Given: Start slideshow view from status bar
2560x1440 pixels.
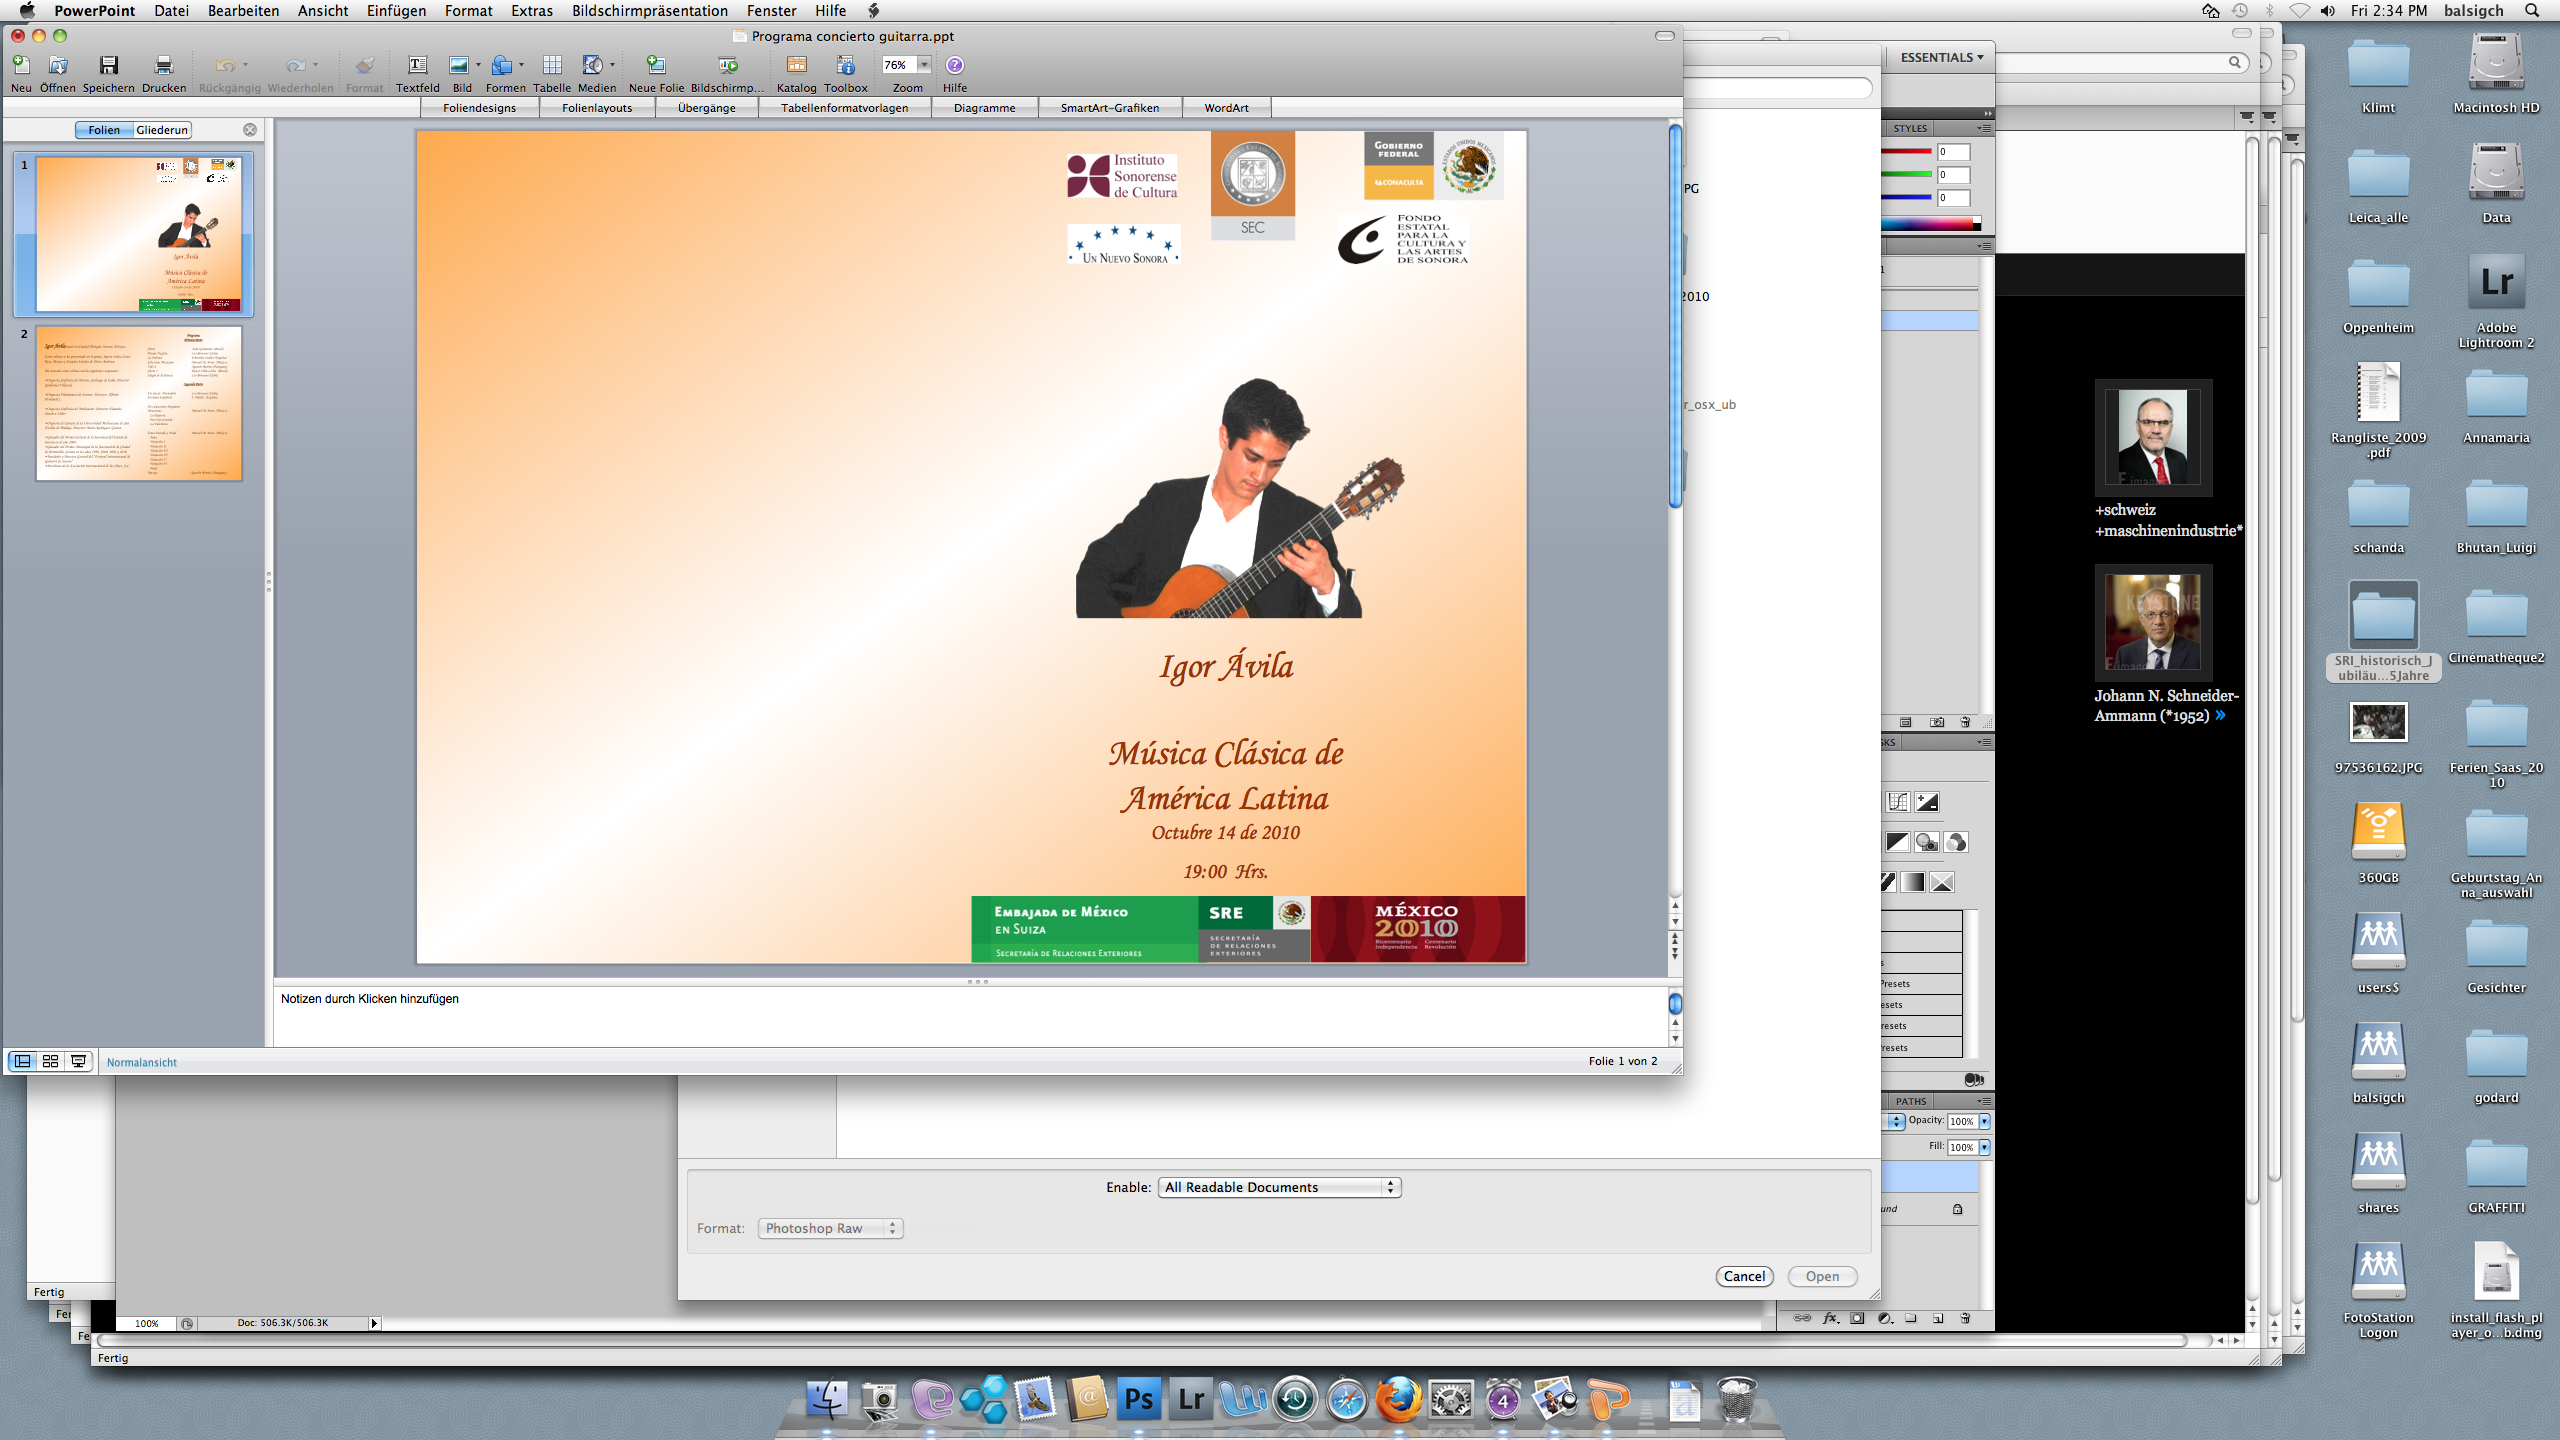Looking at the screenshot, I should coord(78,1061).
